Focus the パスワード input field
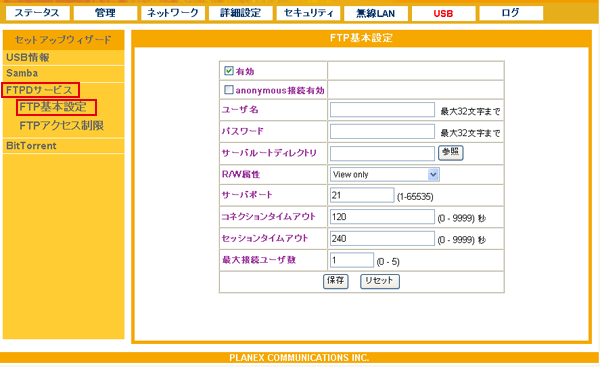600x367 pixels. tap(382, 132)
